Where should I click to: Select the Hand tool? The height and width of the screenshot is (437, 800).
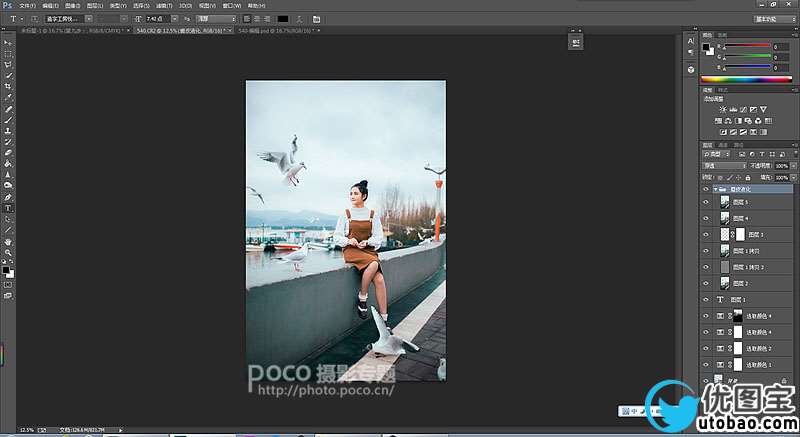pos(8,242)
